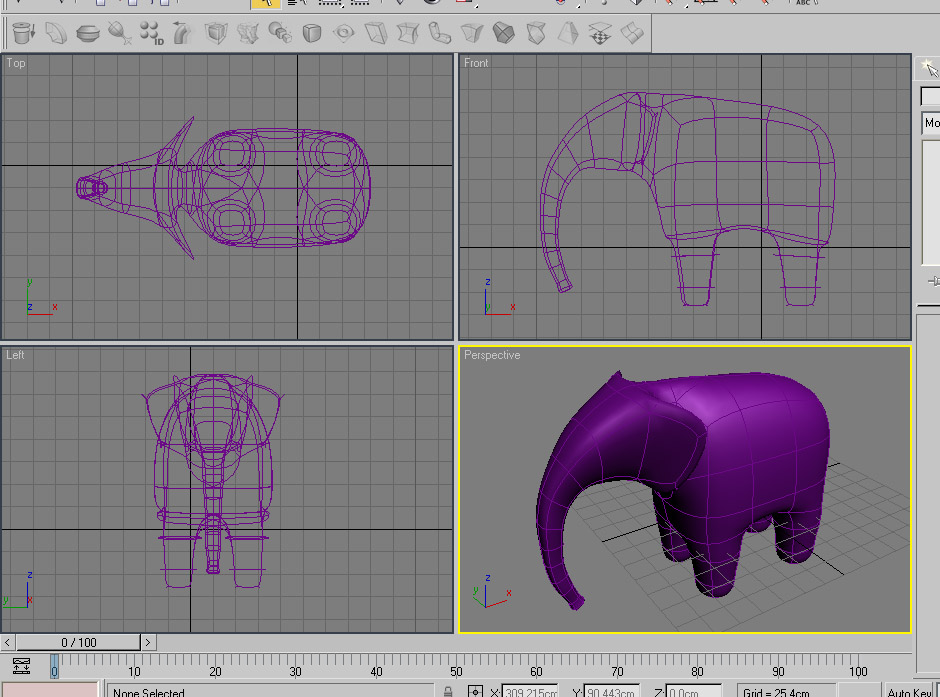The height and width of the screenshot is (697, 940).
Task: Step to previous frame with left arrow
Action: pos(7,642)
